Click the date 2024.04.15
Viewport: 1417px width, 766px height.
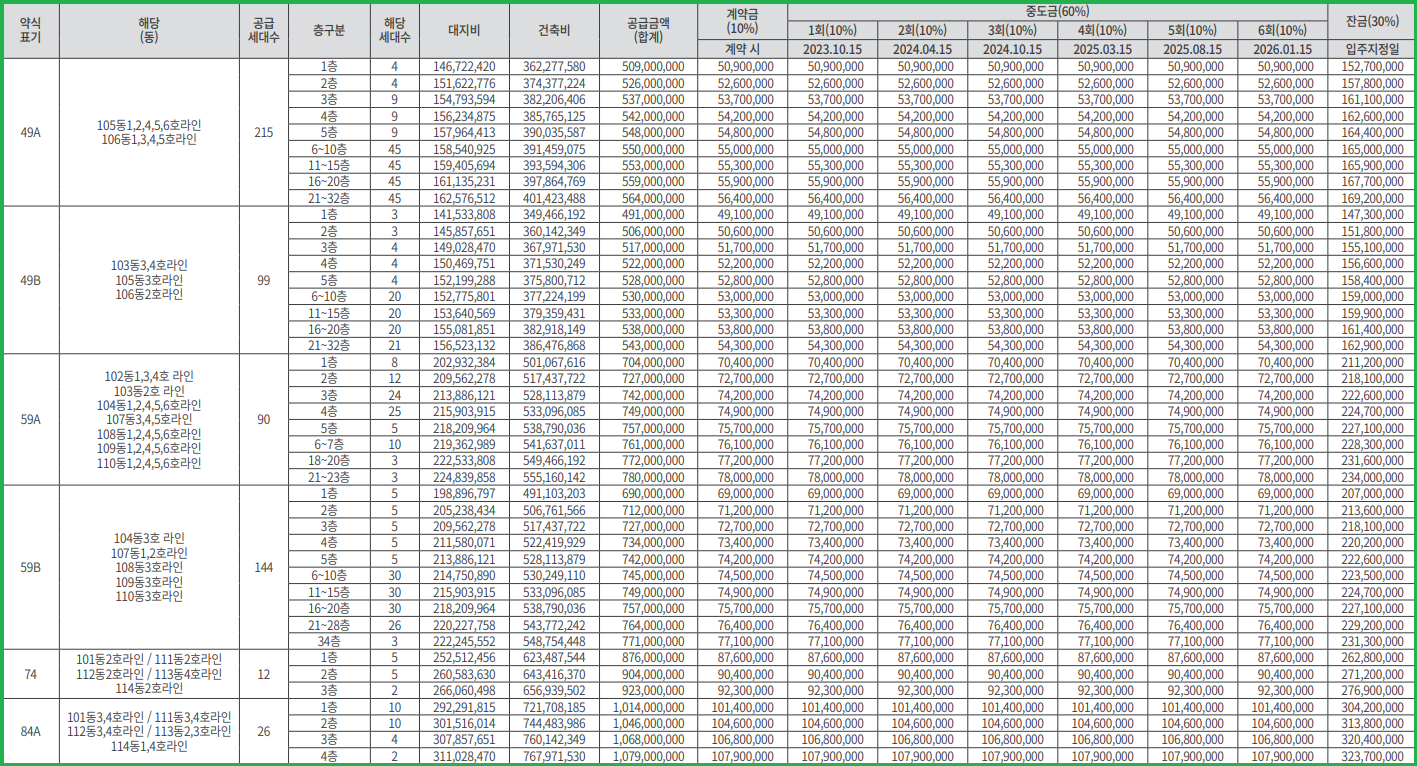[922, 49]
